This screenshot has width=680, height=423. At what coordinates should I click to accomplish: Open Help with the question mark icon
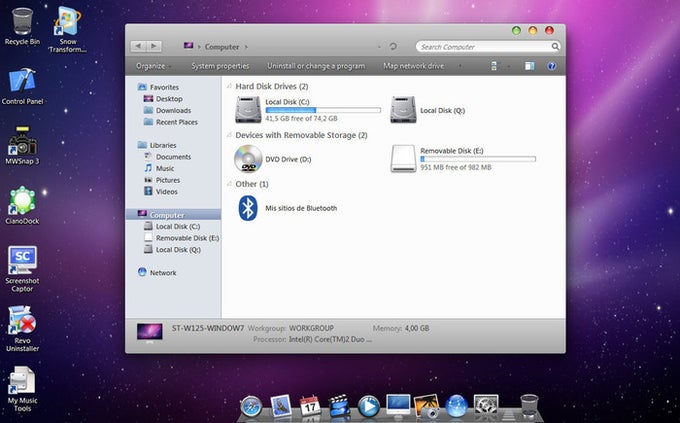tap(552, 66)
